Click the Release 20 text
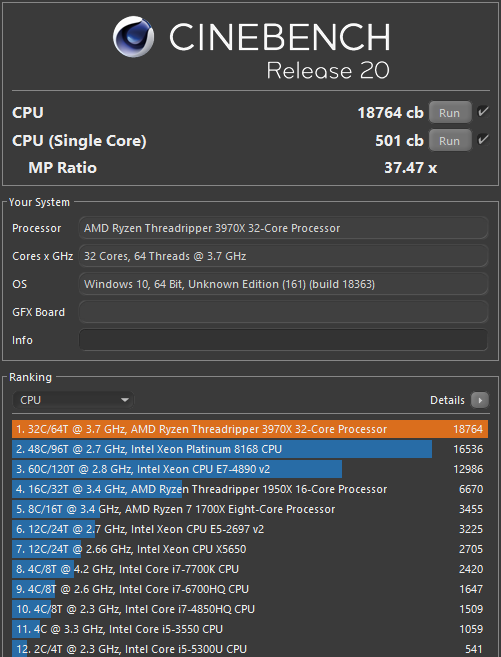 (x=328, y=70)
